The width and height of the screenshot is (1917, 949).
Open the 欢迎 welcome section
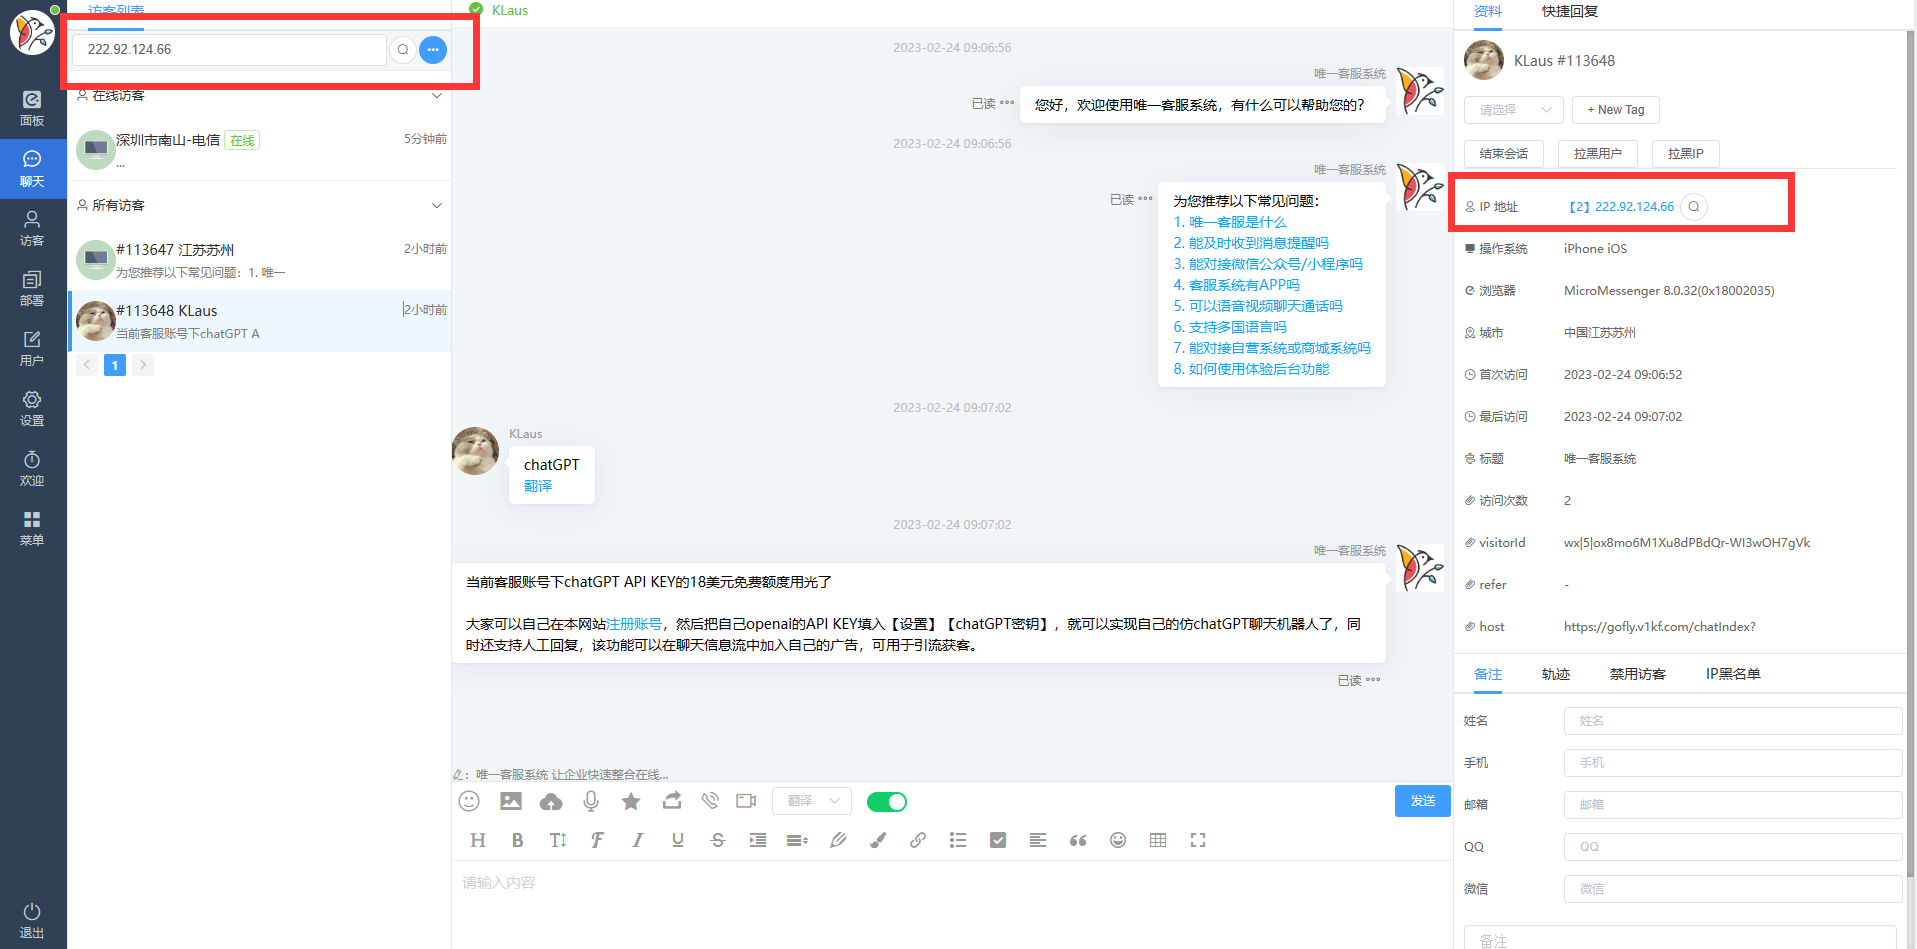32,468
